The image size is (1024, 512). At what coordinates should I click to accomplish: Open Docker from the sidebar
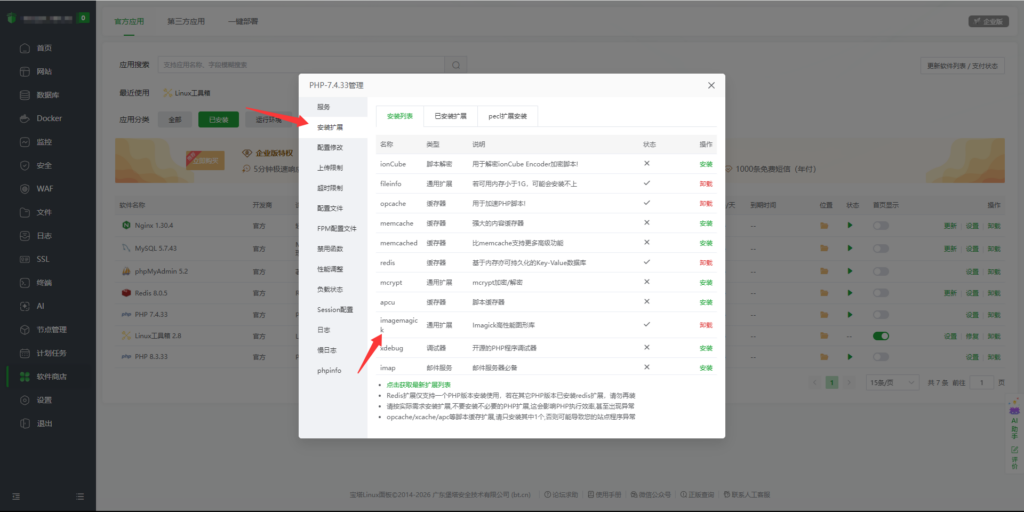click(x=49, y=118)
